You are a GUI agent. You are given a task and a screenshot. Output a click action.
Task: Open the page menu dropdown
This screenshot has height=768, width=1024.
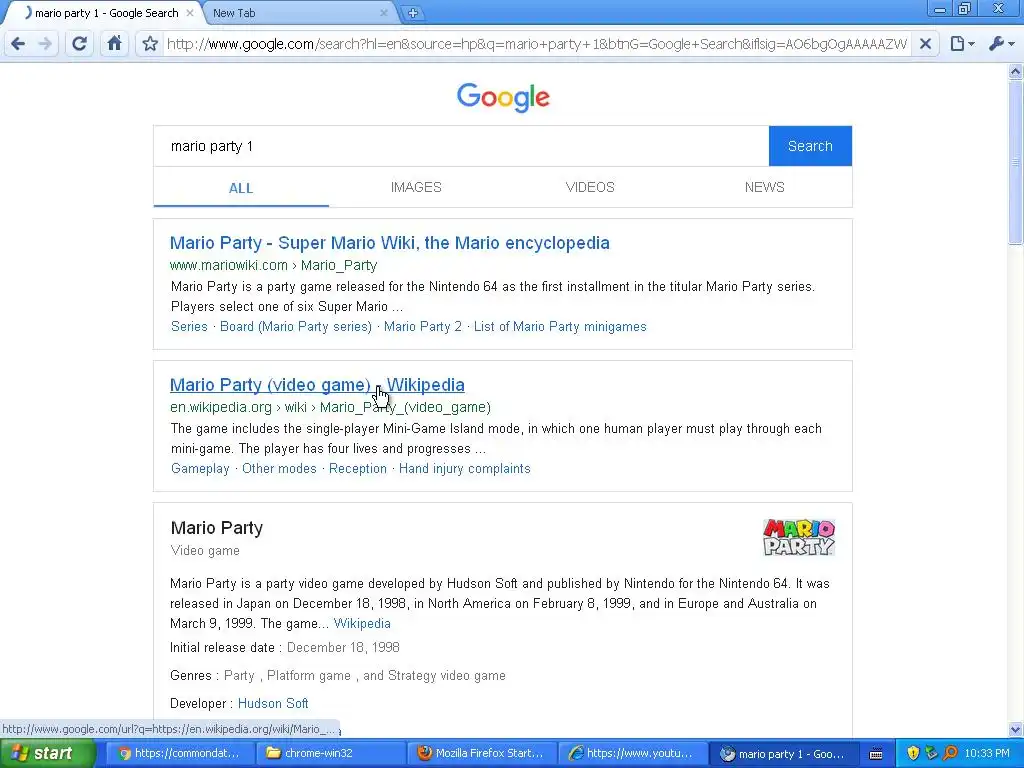click(x=962, y=44)
